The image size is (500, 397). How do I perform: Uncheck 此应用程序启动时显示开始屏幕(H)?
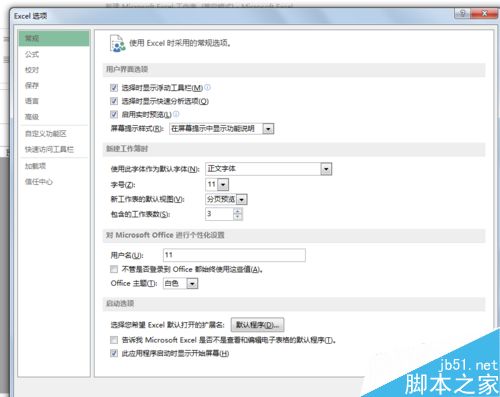[x=114, y=353]
